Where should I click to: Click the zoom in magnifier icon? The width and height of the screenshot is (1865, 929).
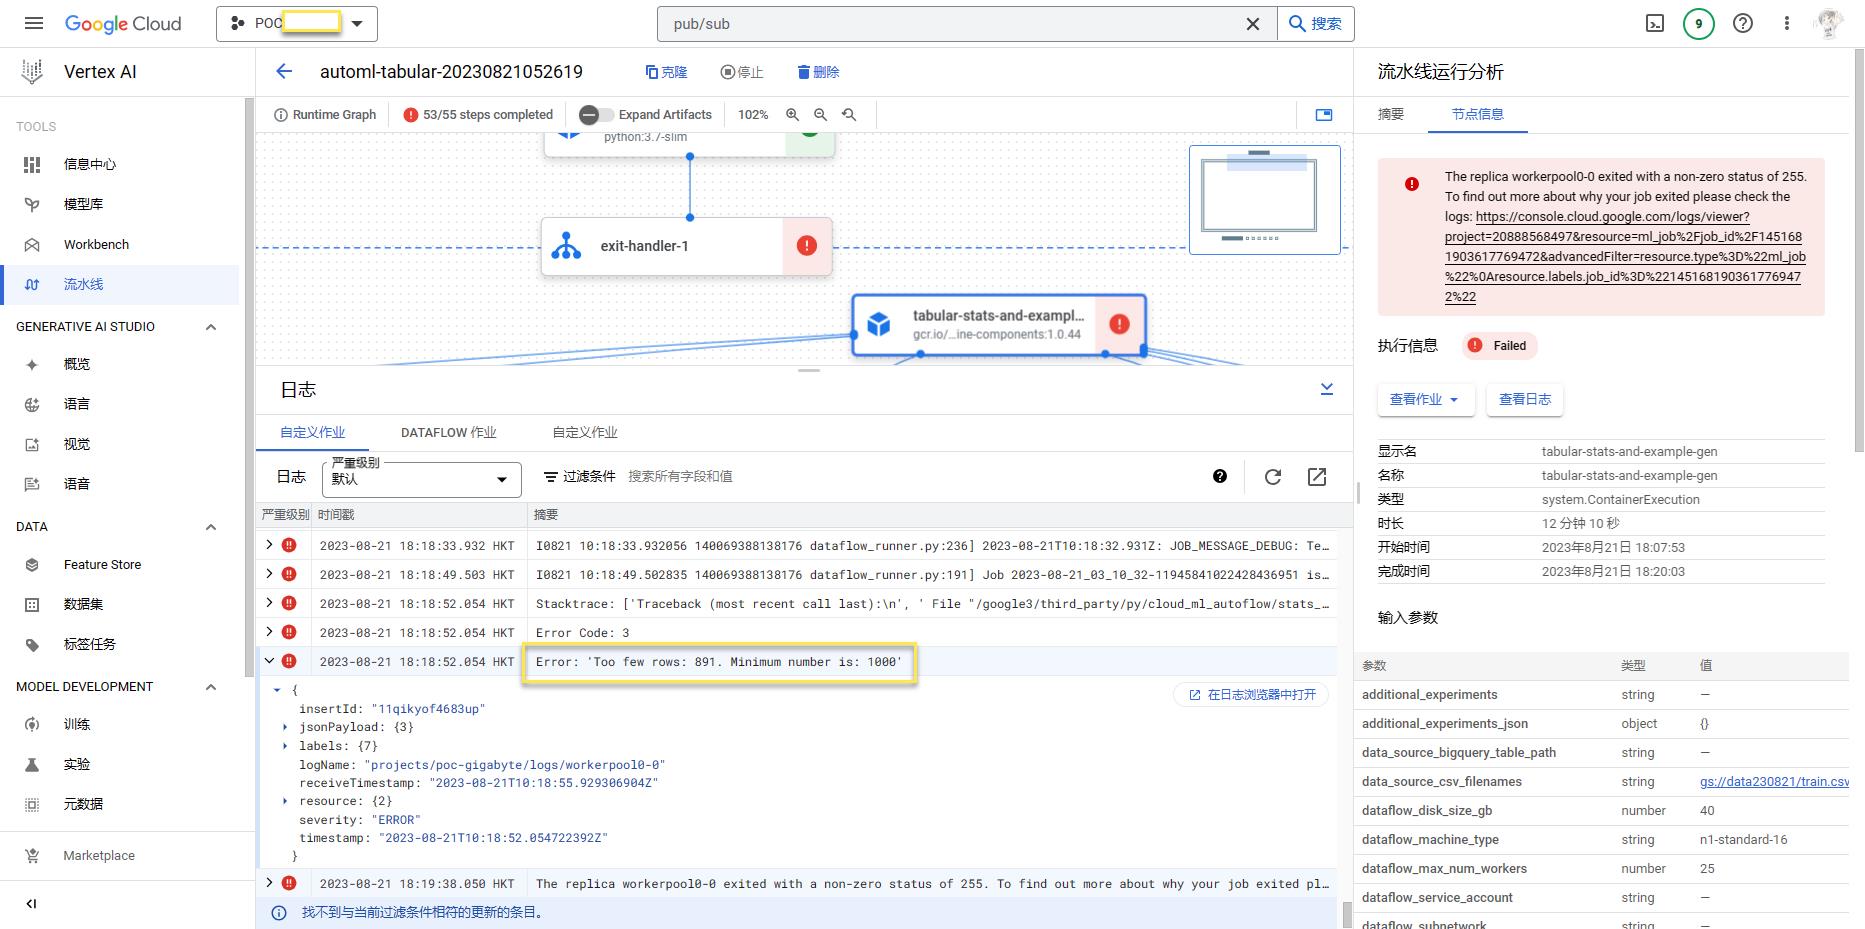coord(792,115)
